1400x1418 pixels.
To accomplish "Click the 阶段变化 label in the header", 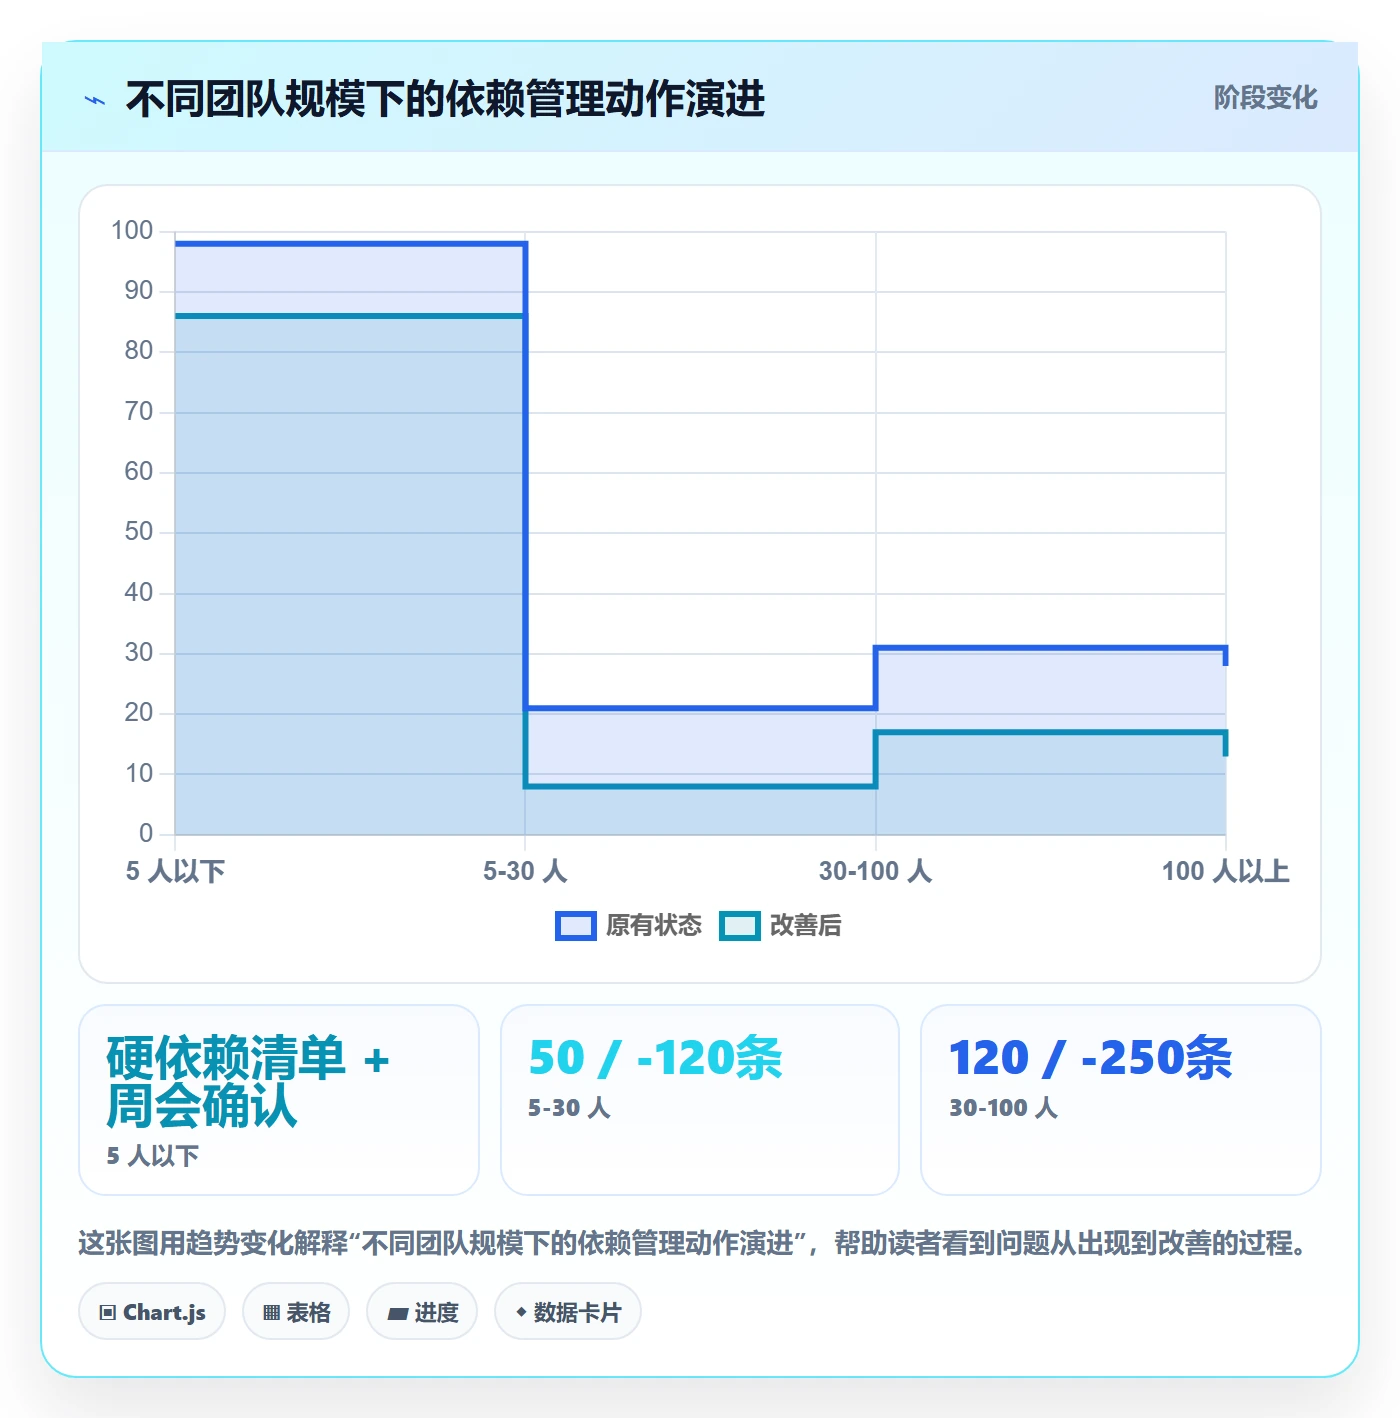I will (1265, 98).
